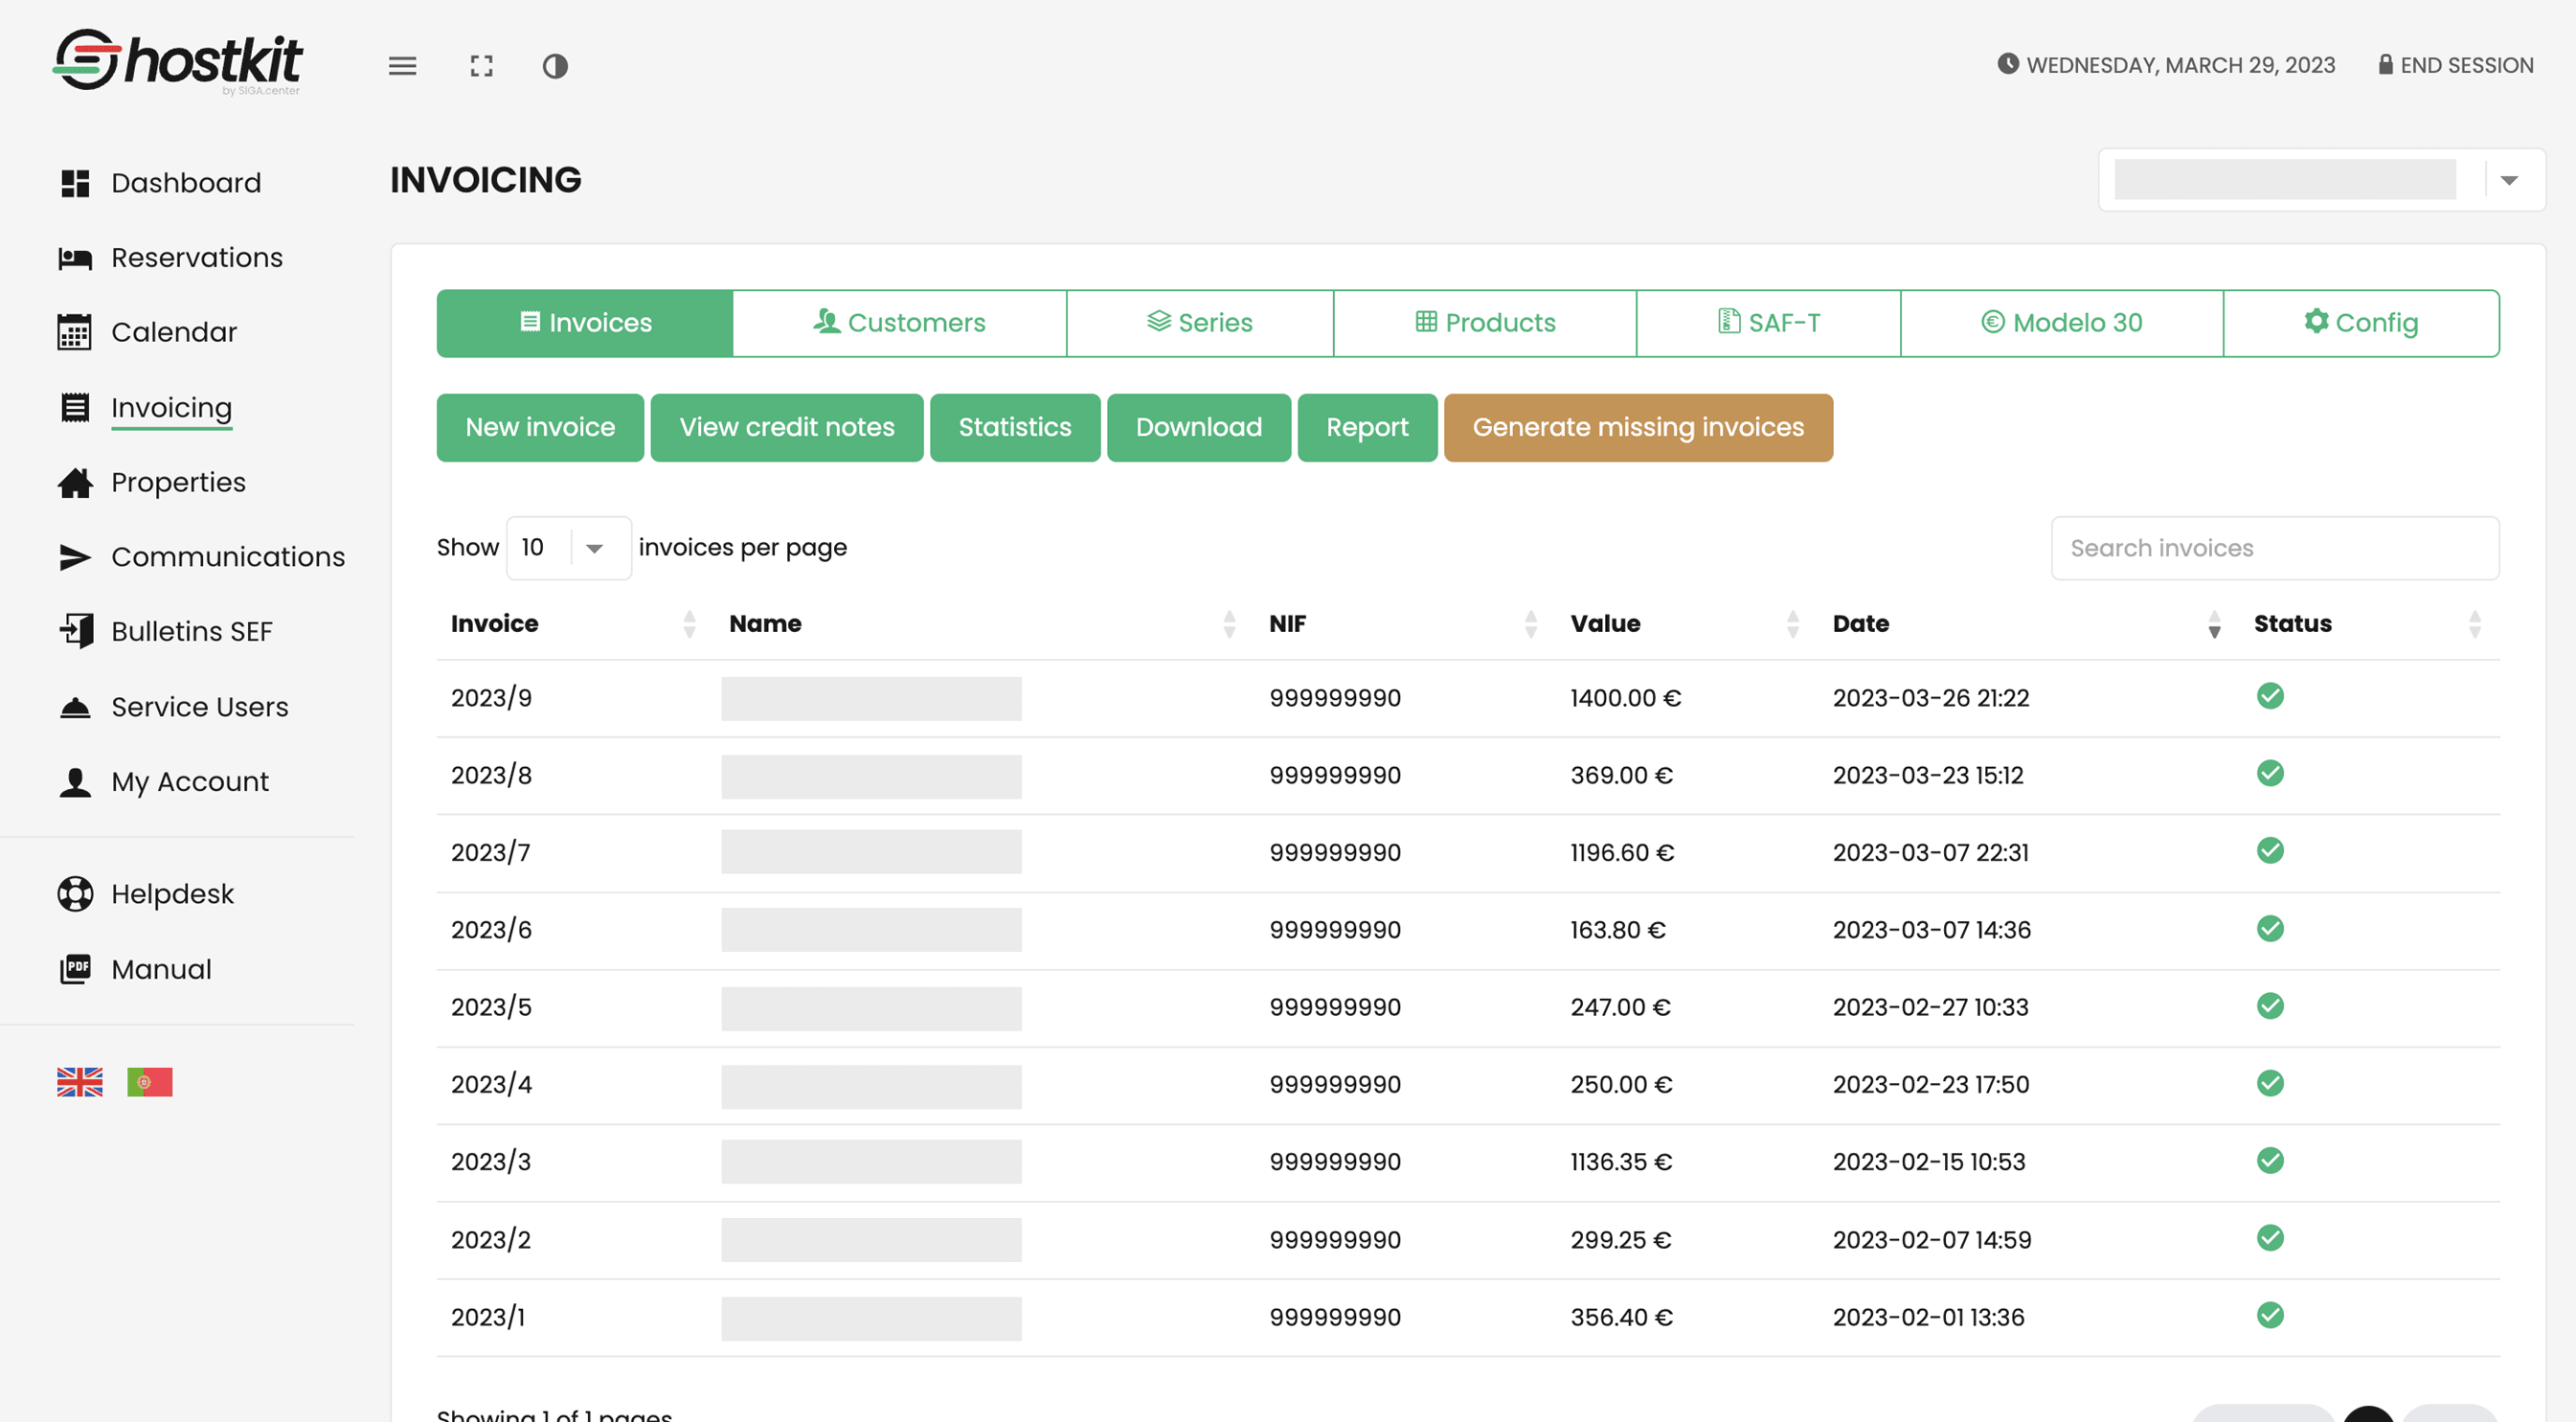Switch to the Customers tab
Screen dimensions: 2576x1422
pos(899,322)
